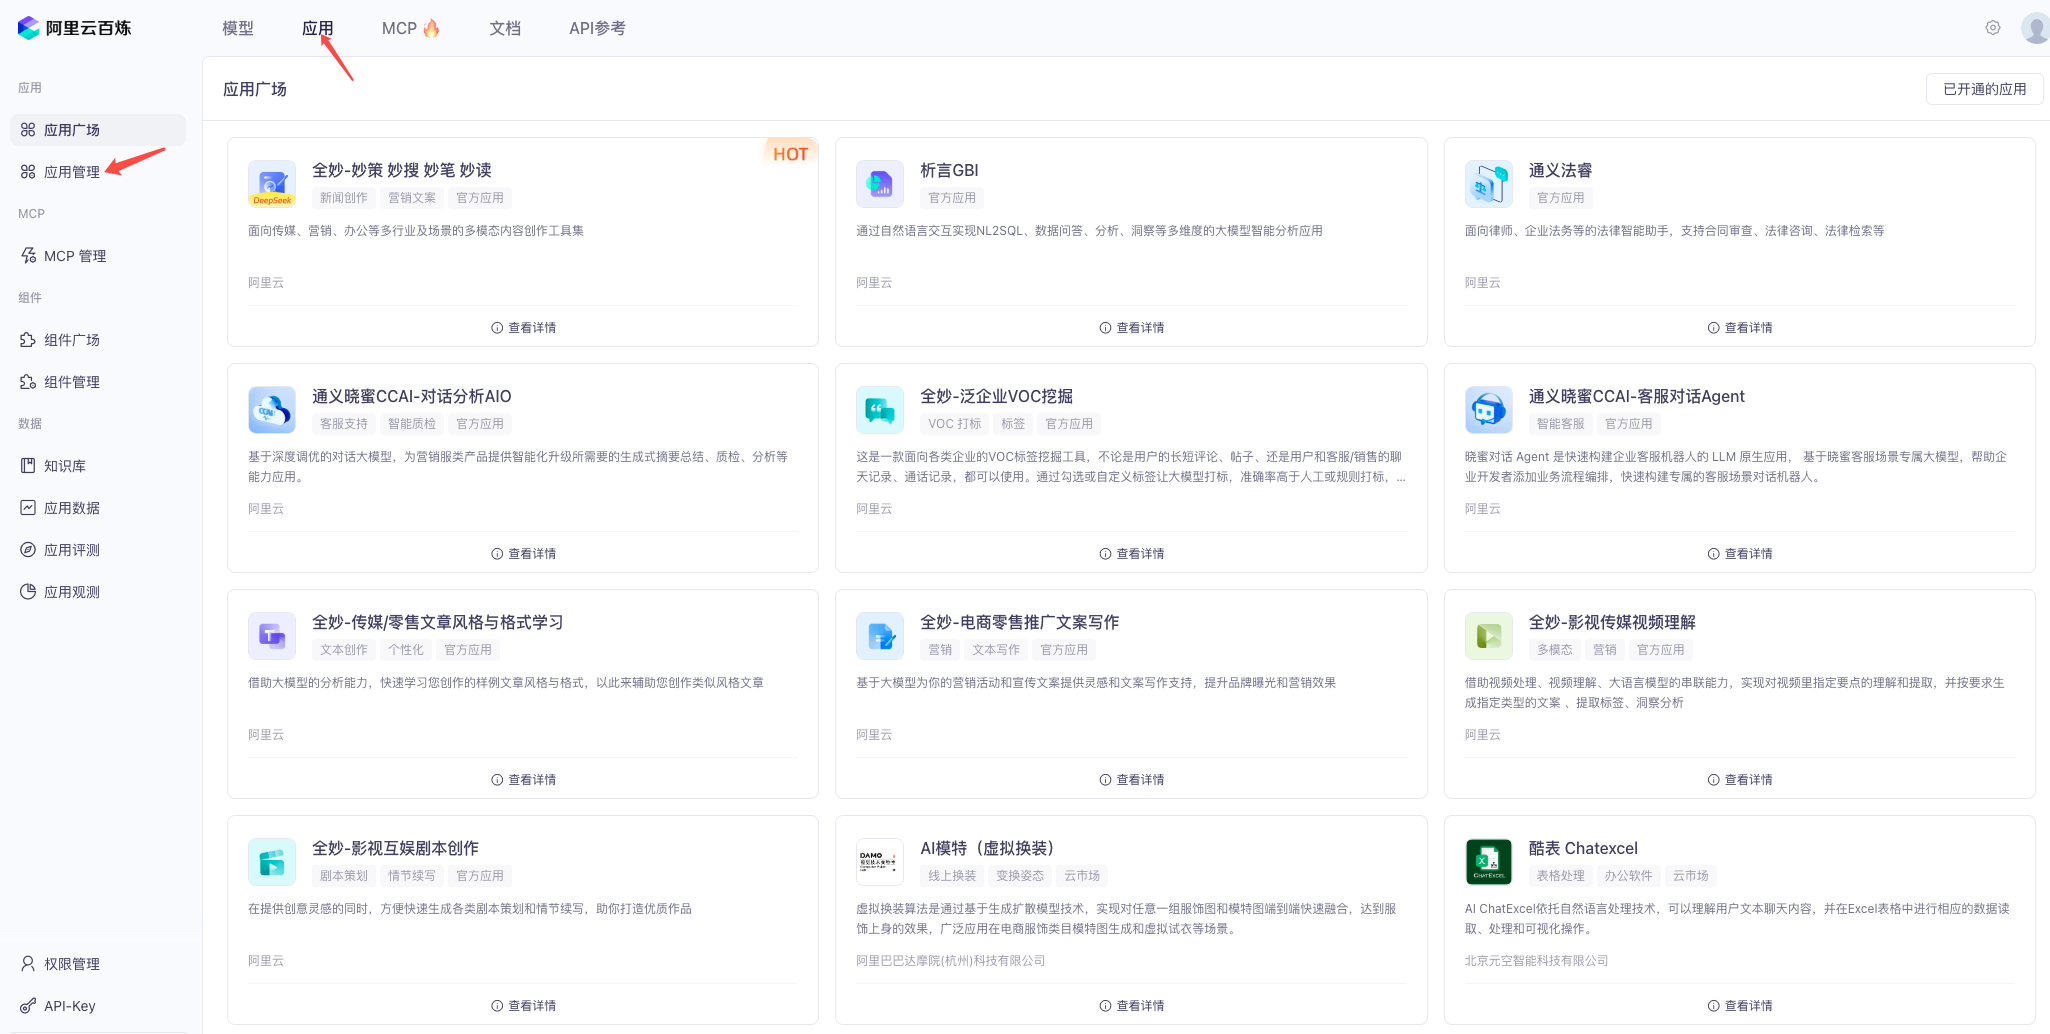
Task: Click the 应用广场 sidebar icon
Action: [x=28, y=130]
